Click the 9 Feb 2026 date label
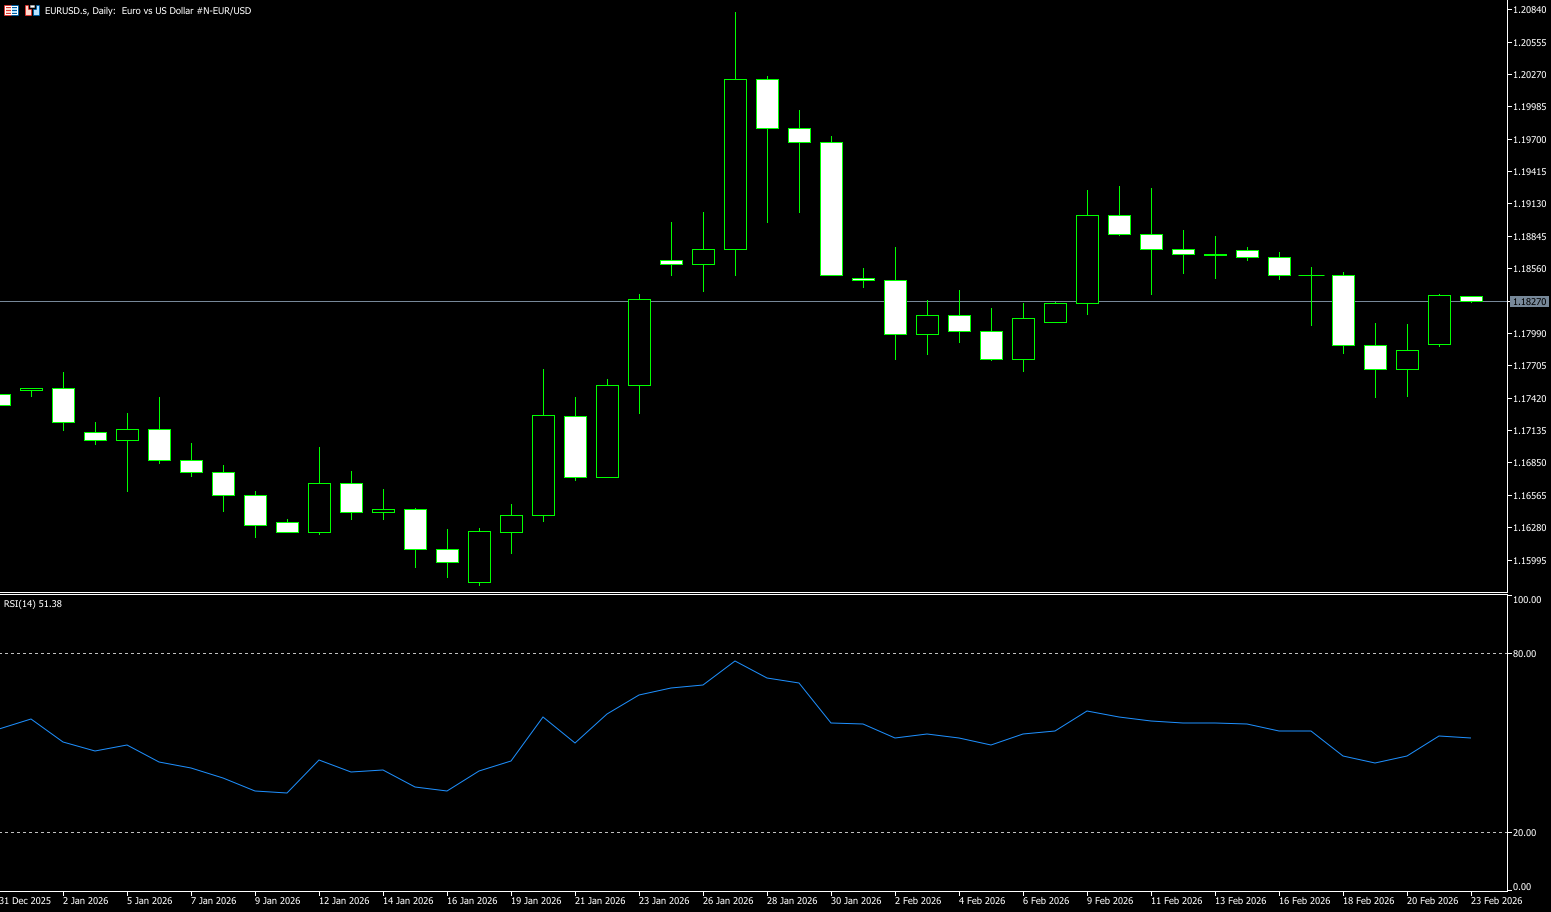 pos(1110,901)
